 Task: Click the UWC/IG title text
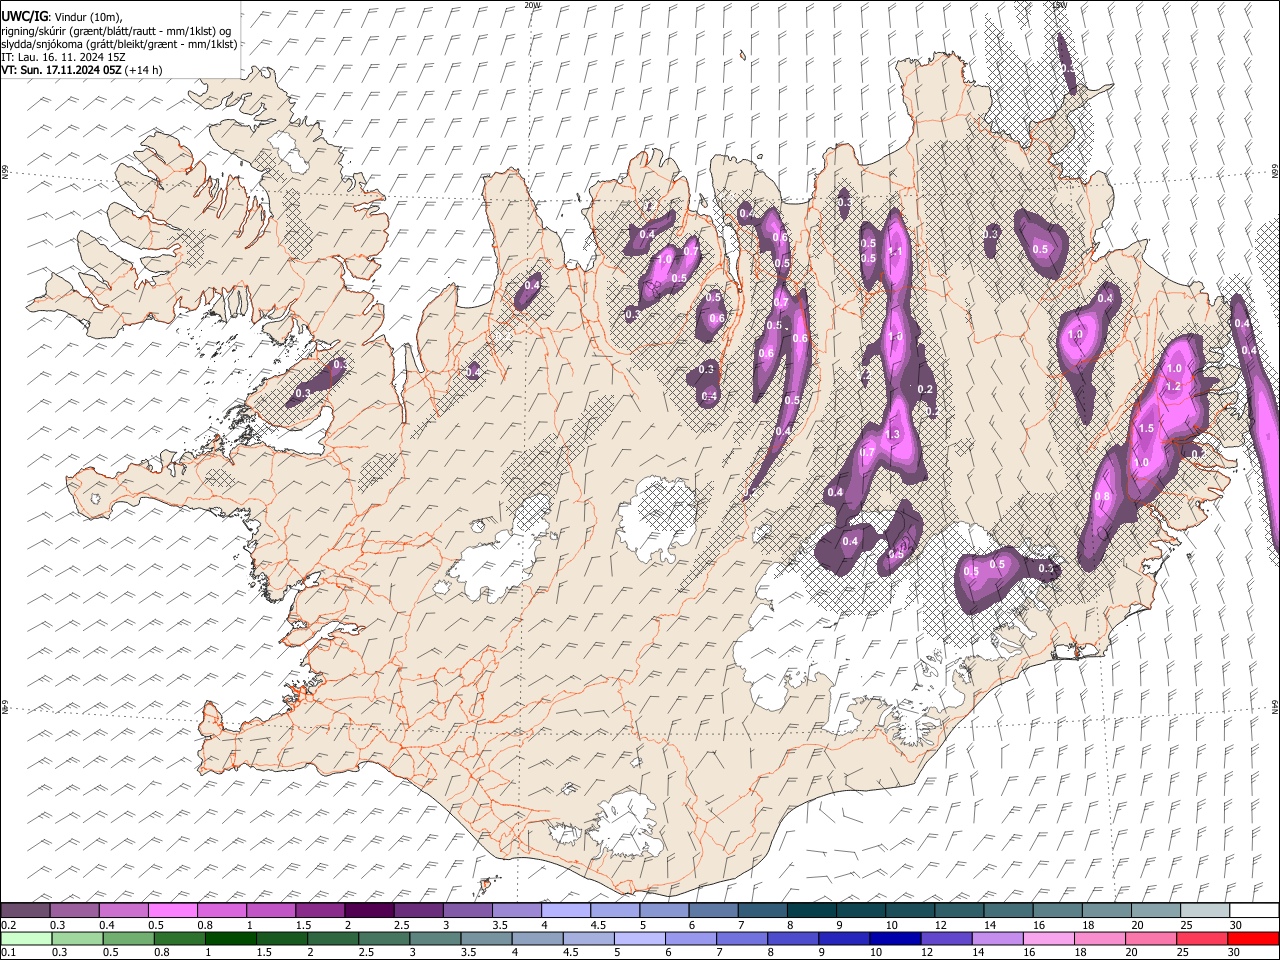24,17
